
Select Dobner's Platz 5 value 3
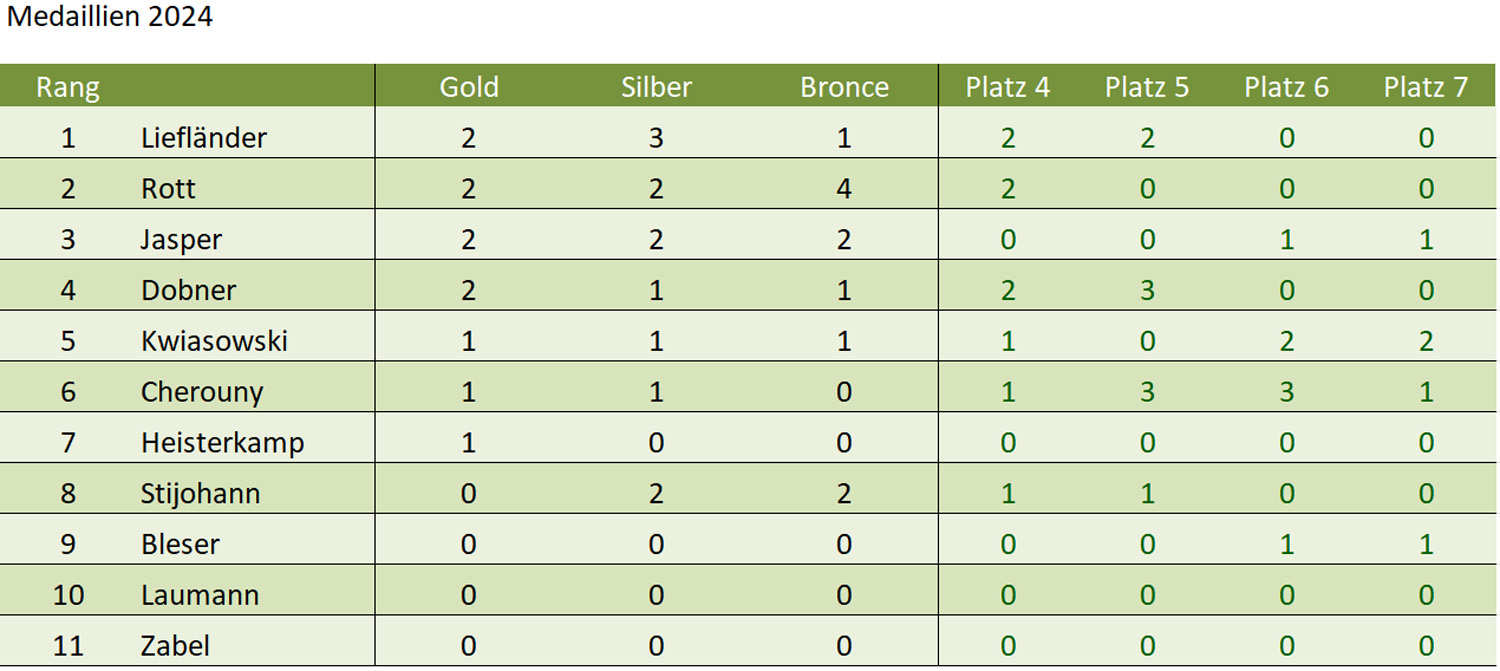click(x=1147, y=290)
